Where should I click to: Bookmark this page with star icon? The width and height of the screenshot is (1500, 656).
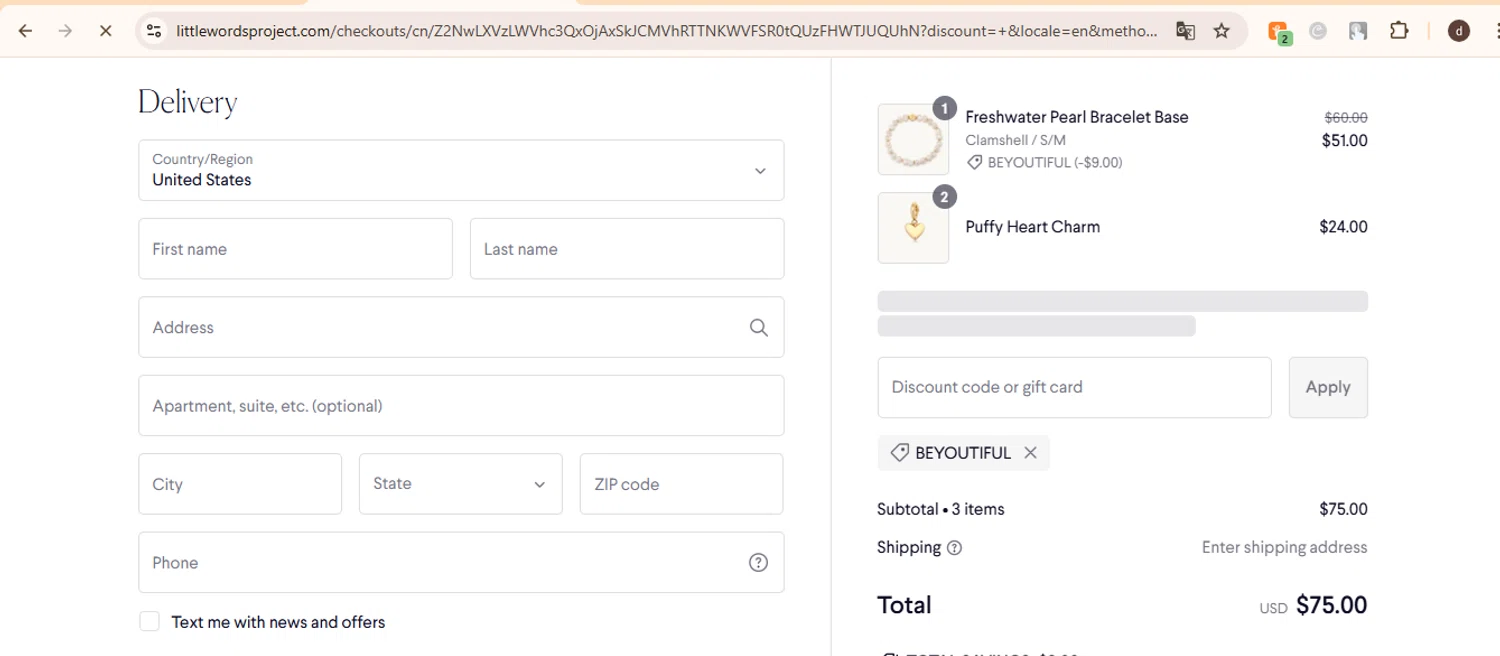1221,31
